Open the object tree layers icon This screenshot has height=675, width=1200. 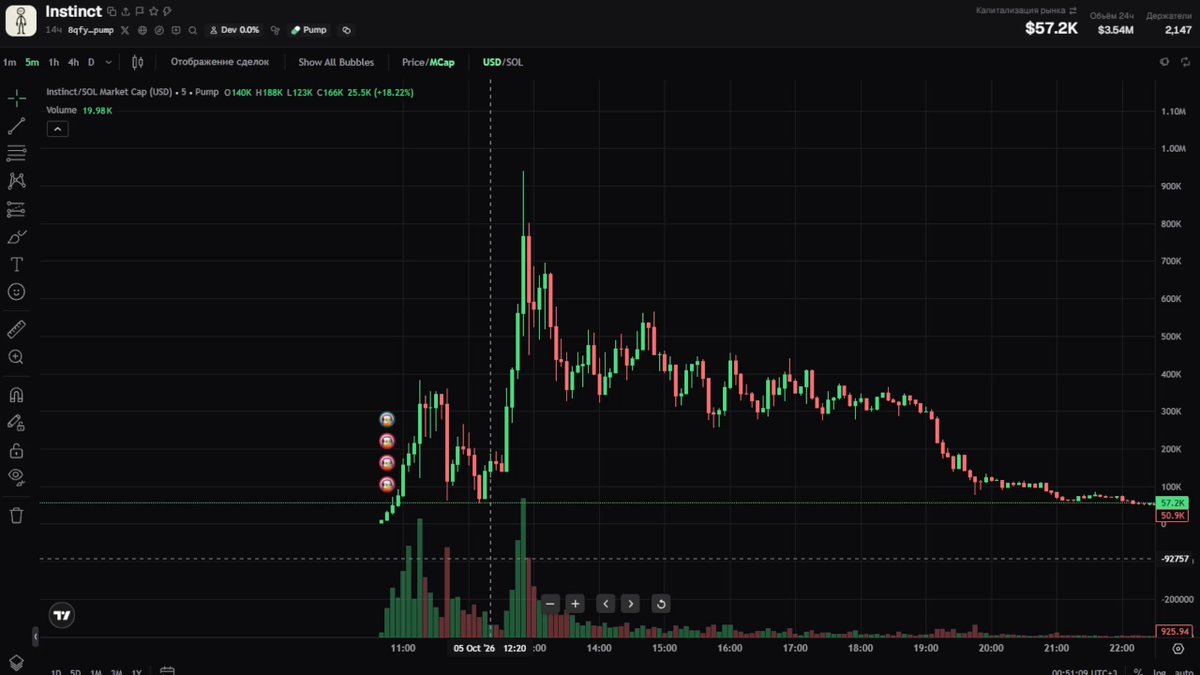click(16, 663)
